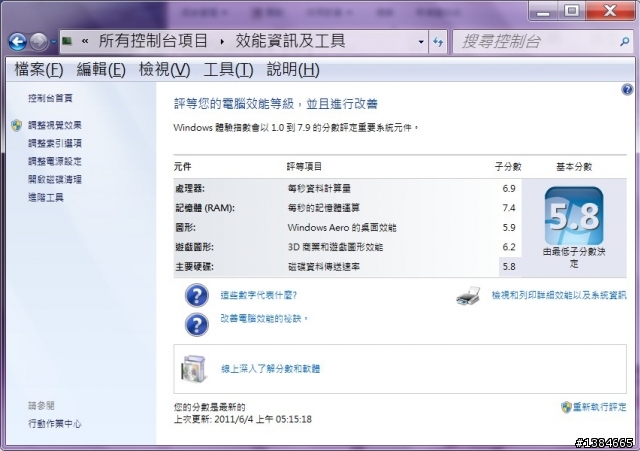Select the 主要硬碟 row

347,267
